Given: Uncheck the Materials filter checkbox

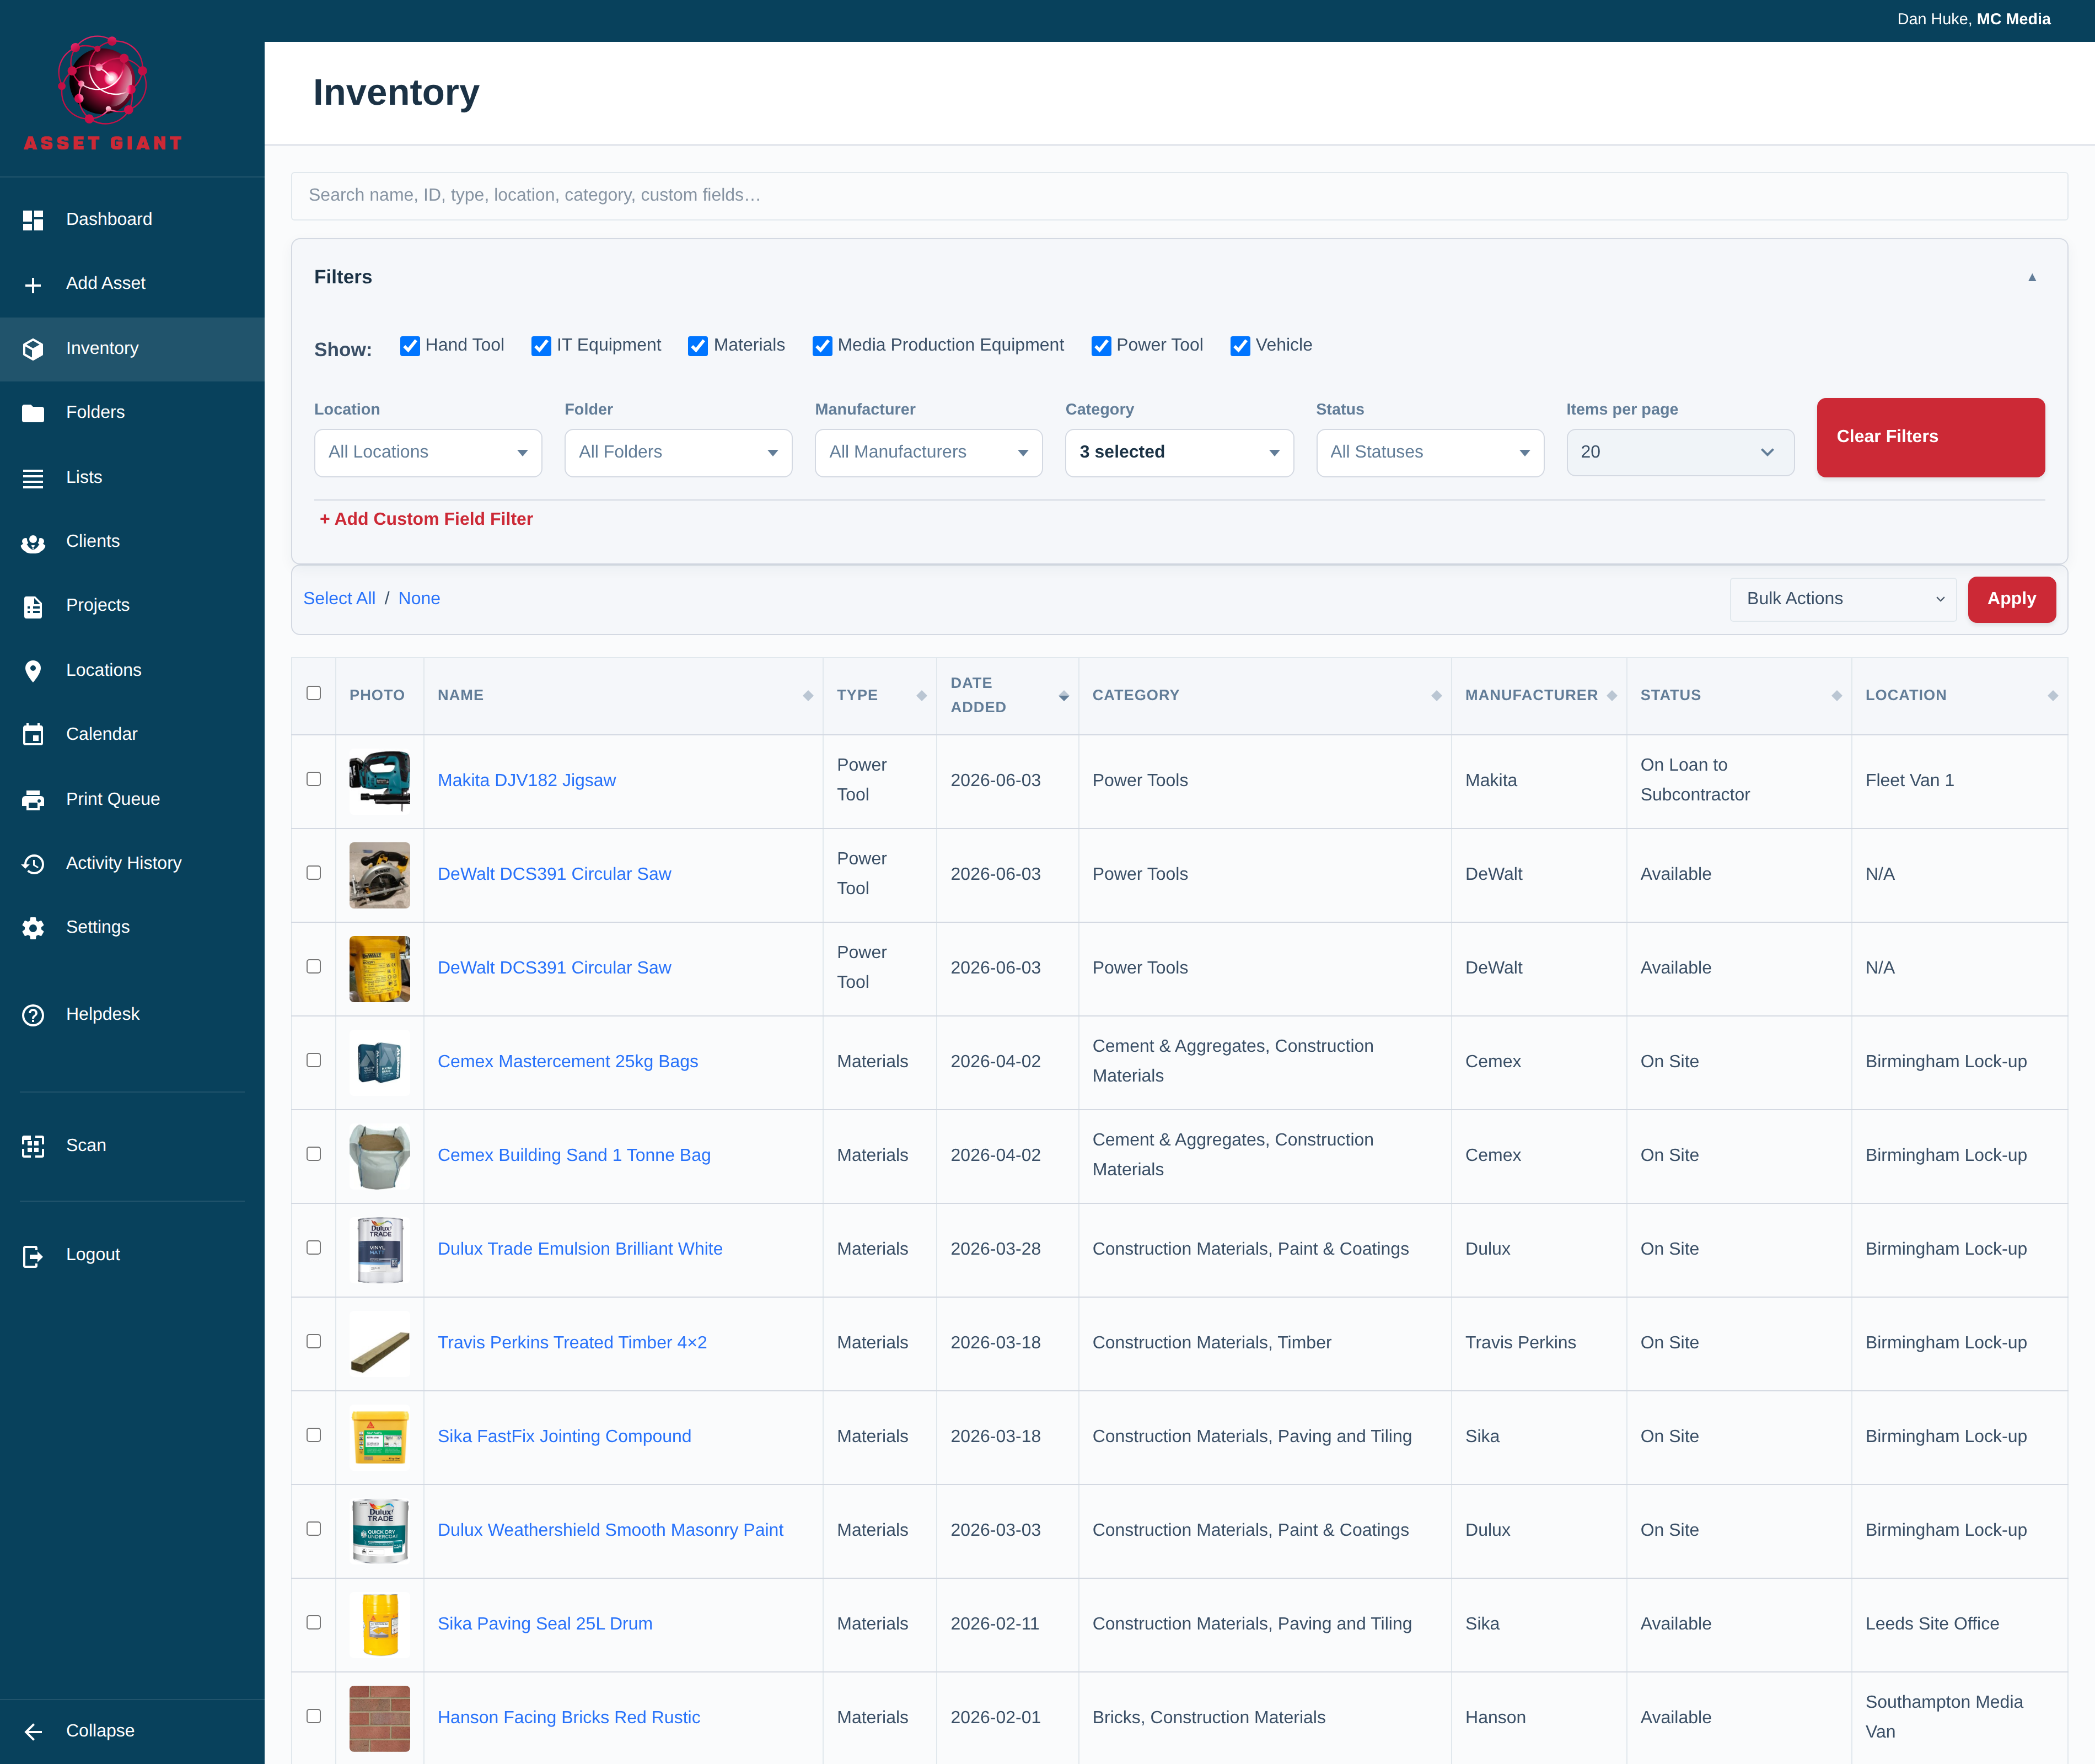Looking at the screenshot, I should [698, 346].
